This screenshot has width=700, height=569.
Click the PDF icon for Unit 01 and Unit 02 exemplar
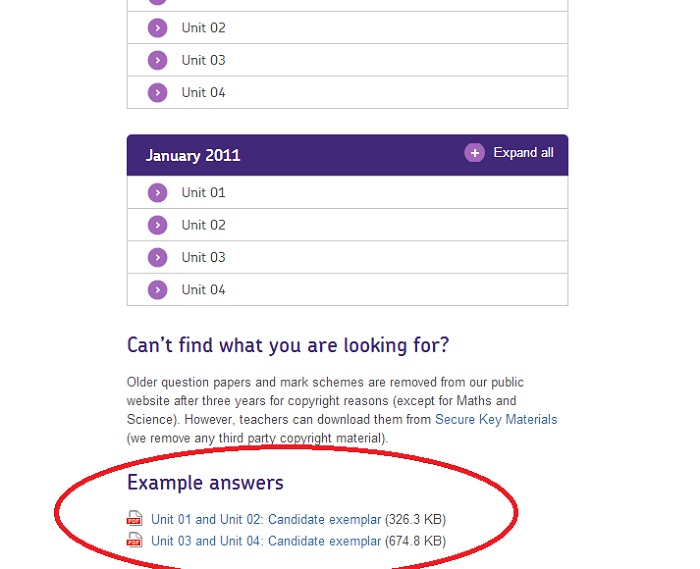point(135,519)
